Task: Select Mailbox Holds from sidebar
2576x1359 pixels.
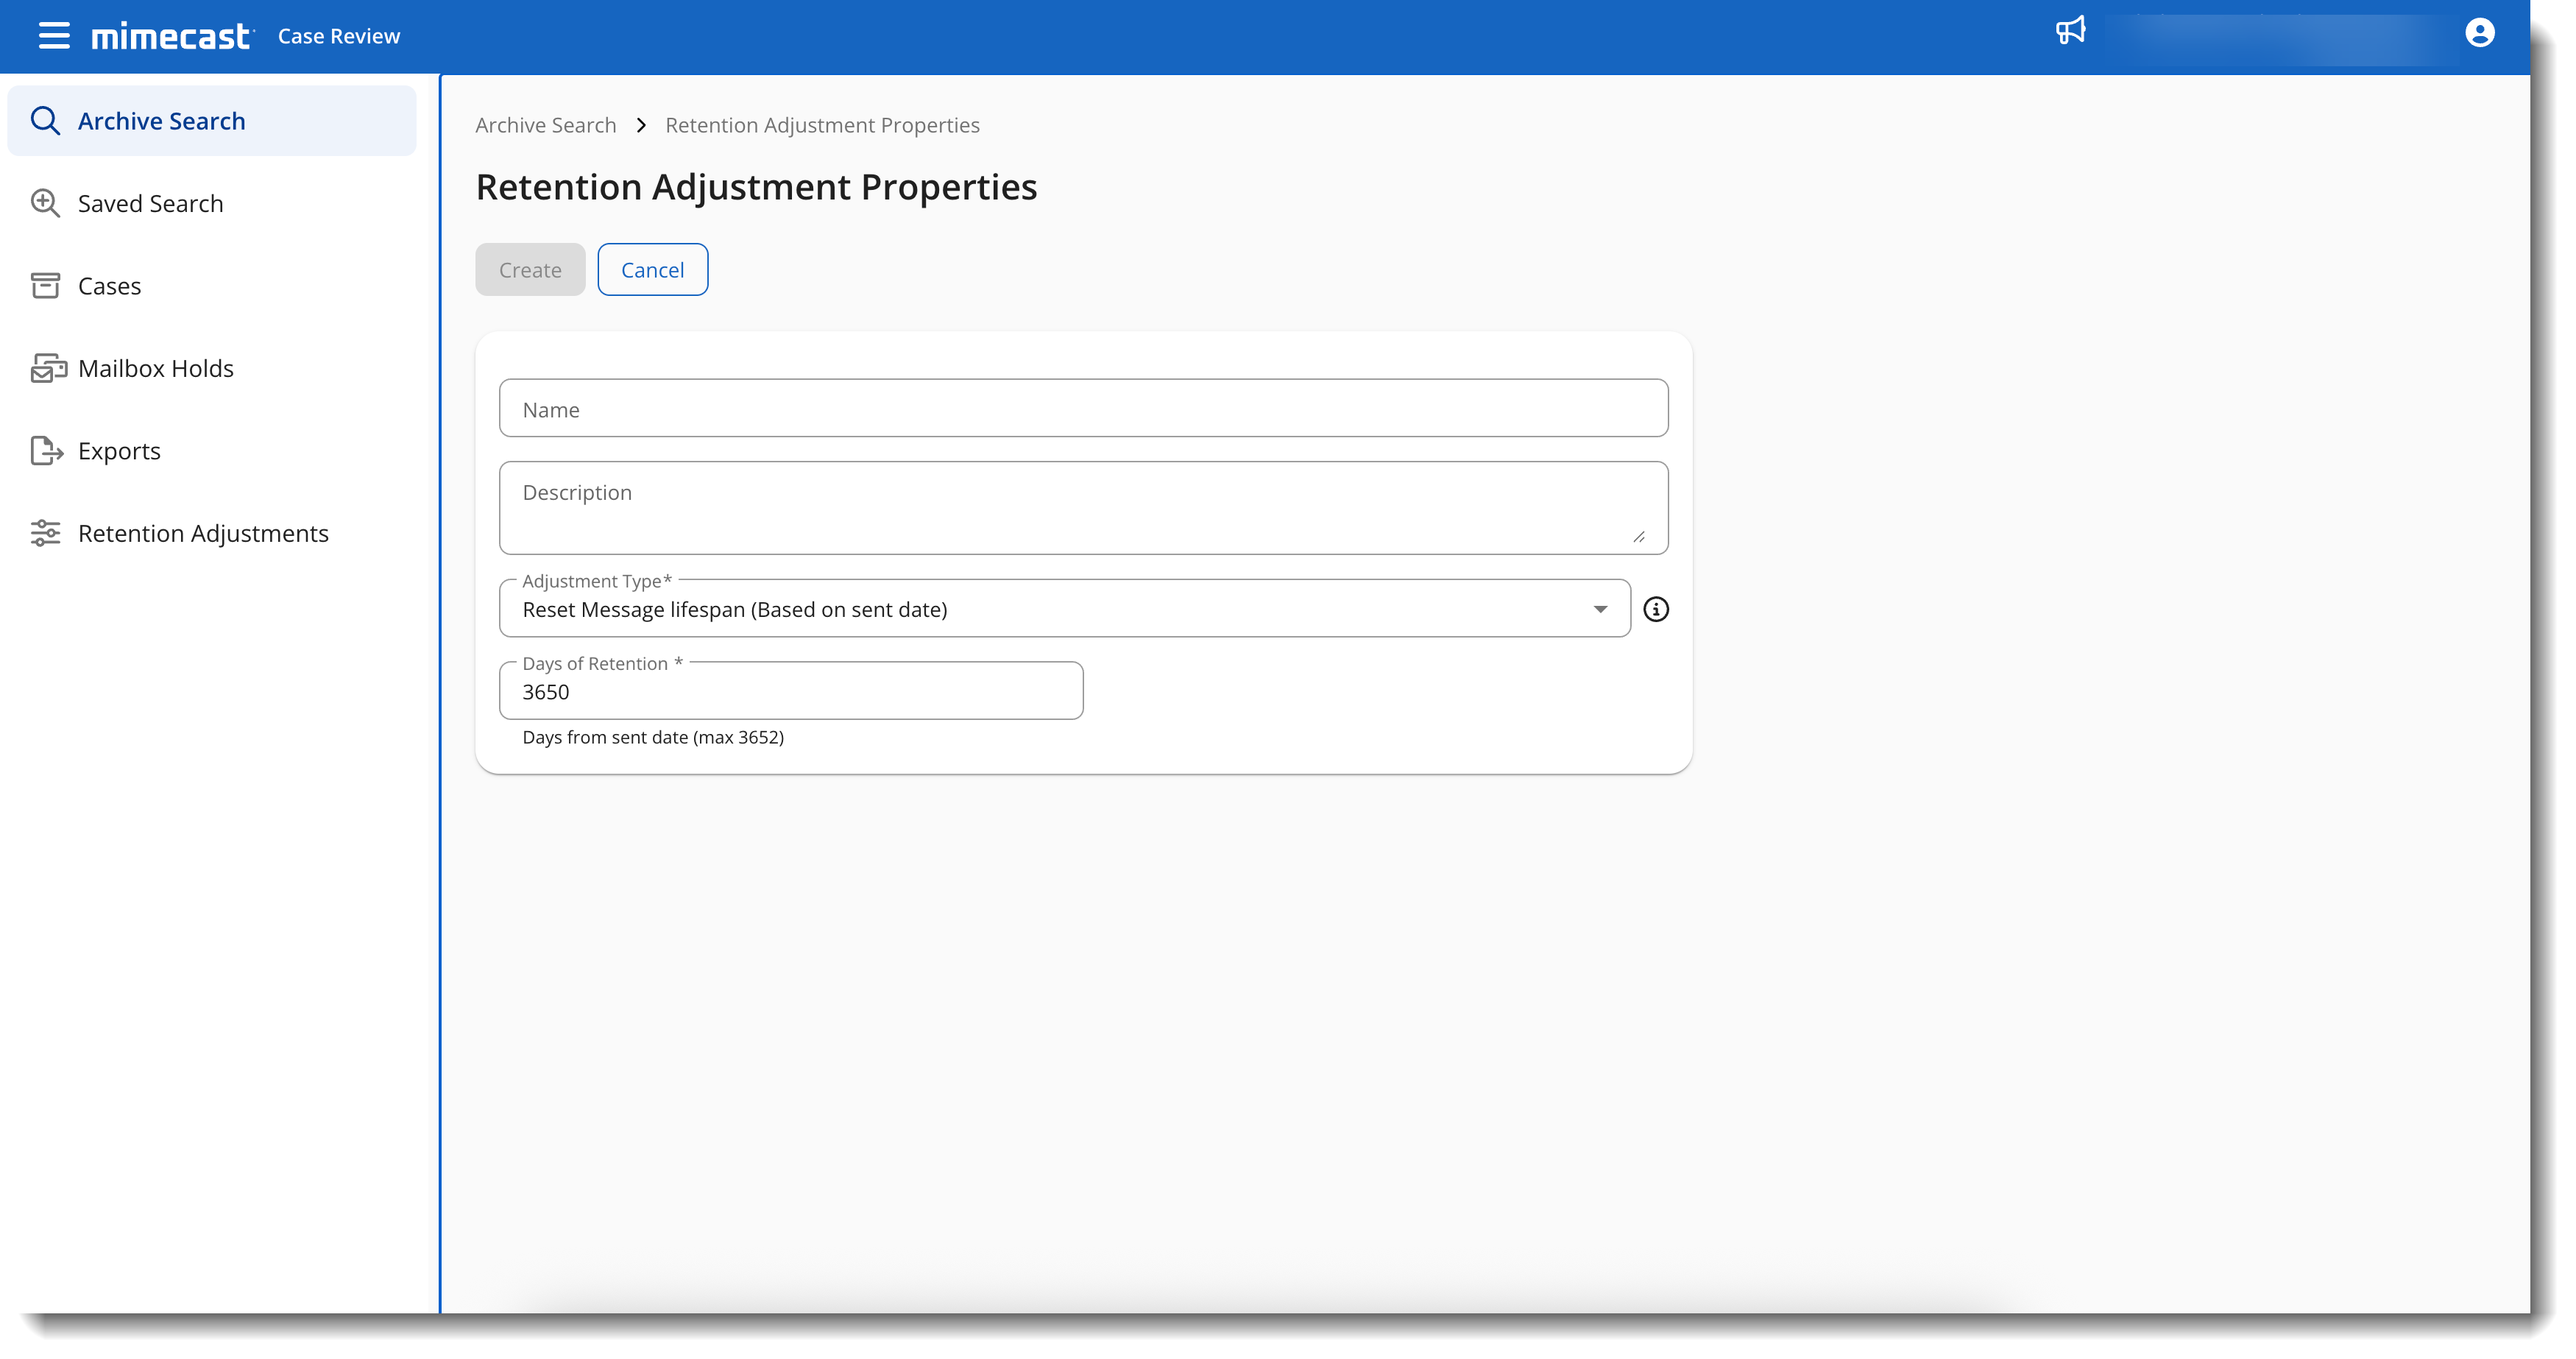Action: tap(155, 369)
